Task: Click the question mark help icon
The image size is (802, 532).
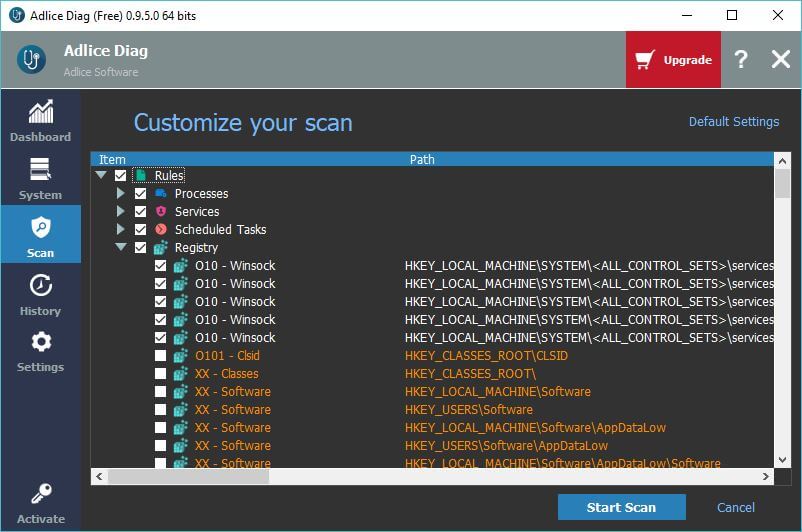Action: 740,60
